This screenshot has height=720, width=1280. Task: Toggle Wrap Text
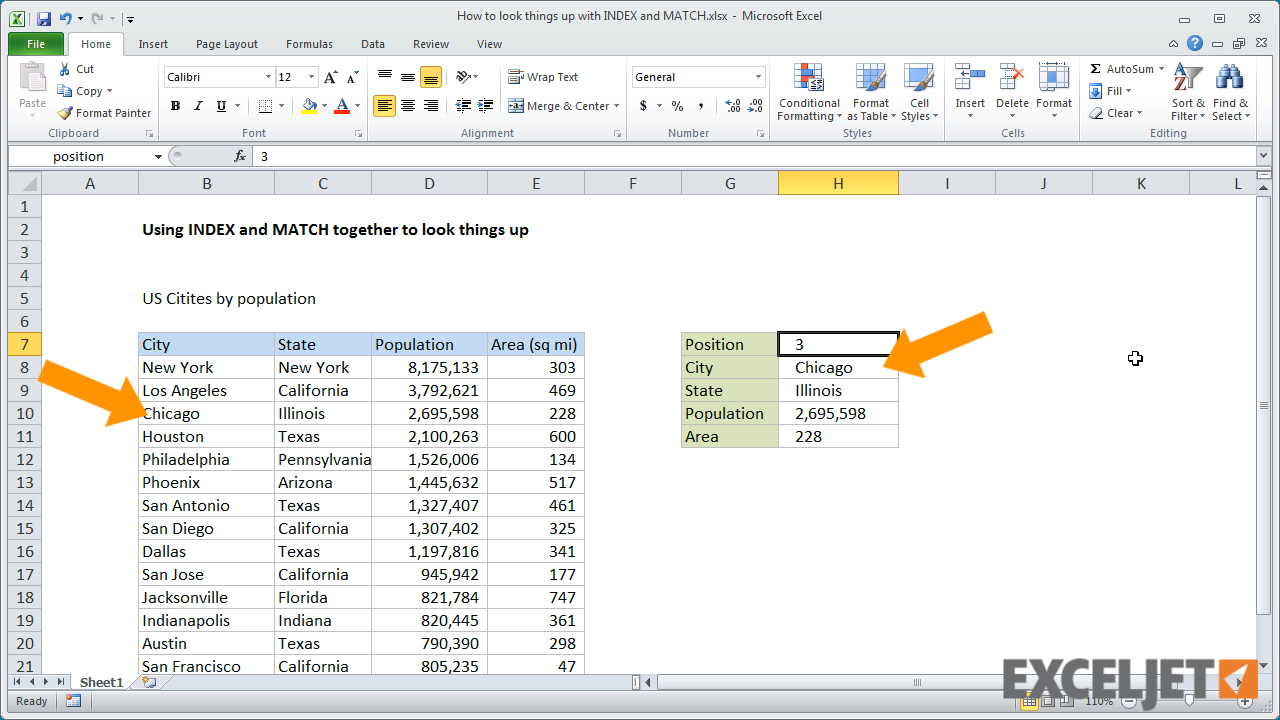tap(543, 77)
